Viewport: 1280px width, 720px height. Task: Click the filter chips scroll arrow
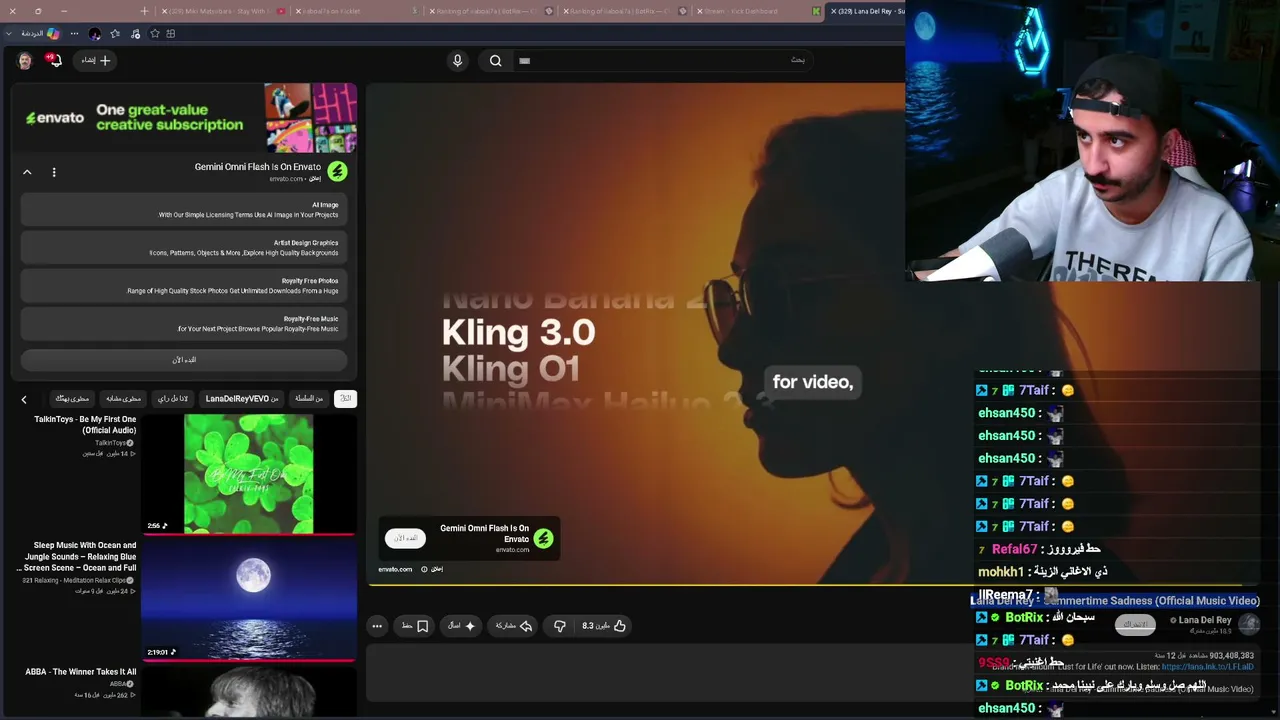click(24, 399)
